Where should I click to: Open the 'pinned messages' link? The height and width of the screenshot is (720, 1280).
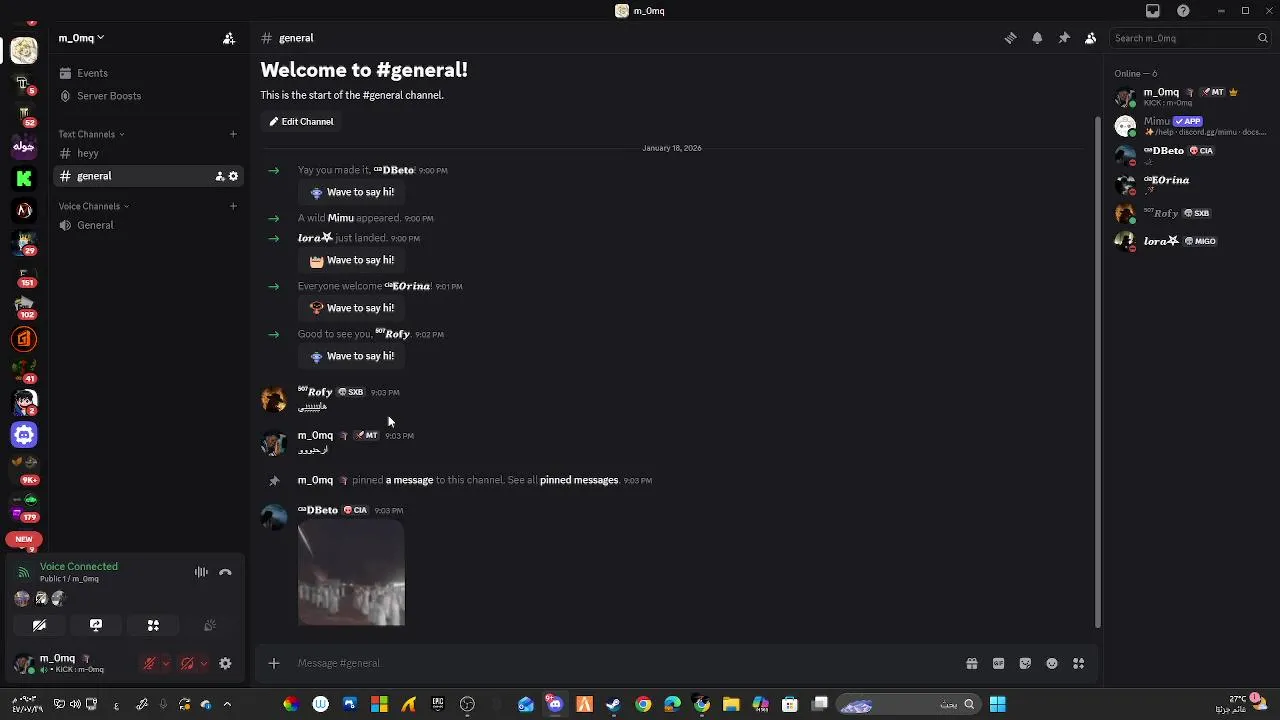tap(579, 480)
